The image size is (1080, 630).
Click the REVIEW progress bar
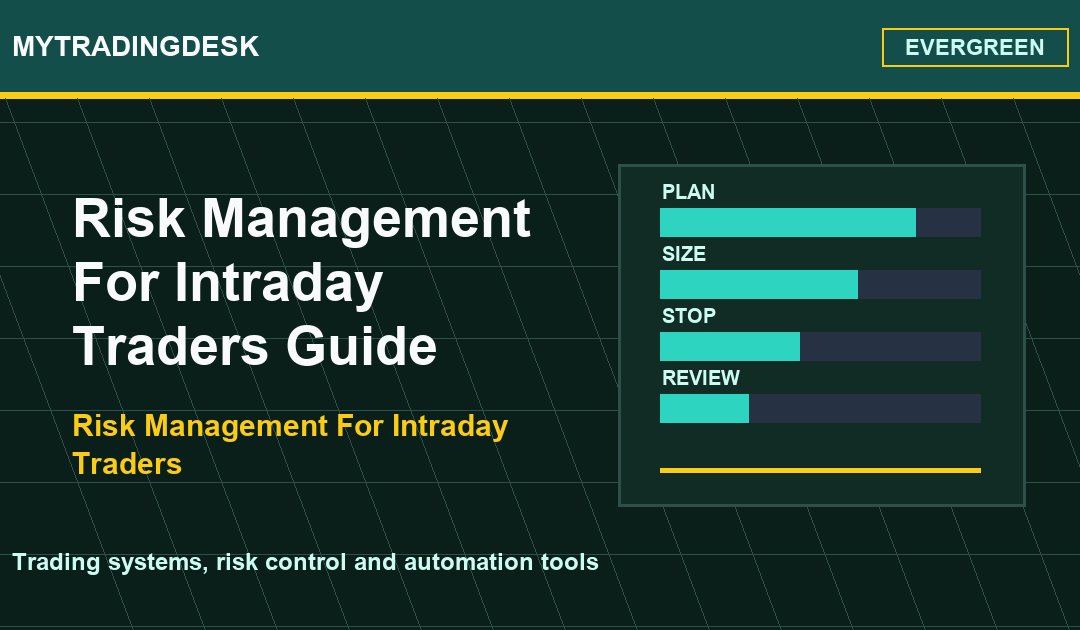point(820,408)
